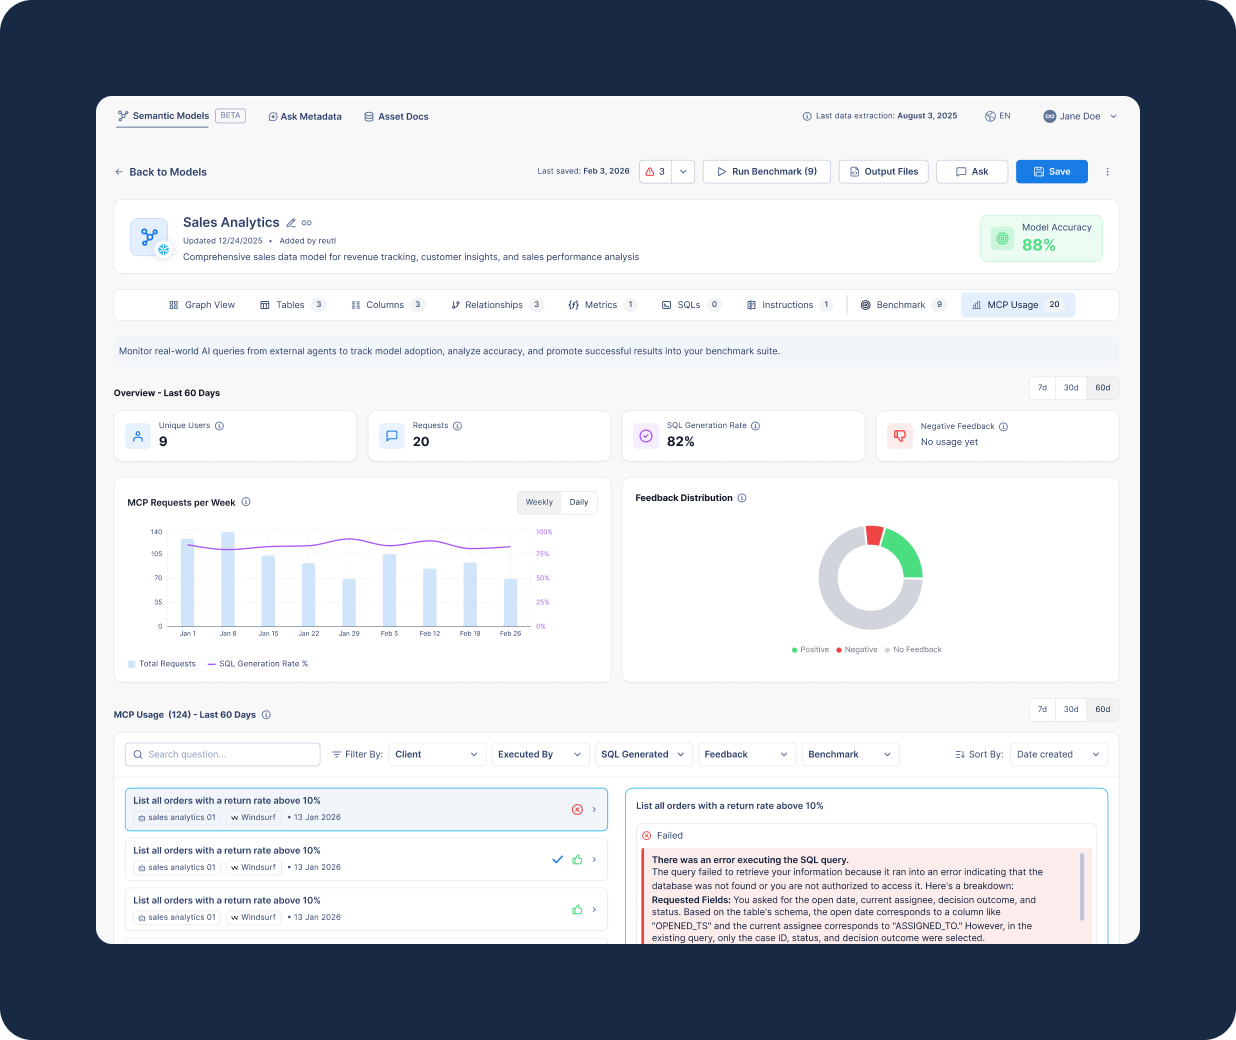Expand the query row with blue checkmark via chevron

click(594, 859)
